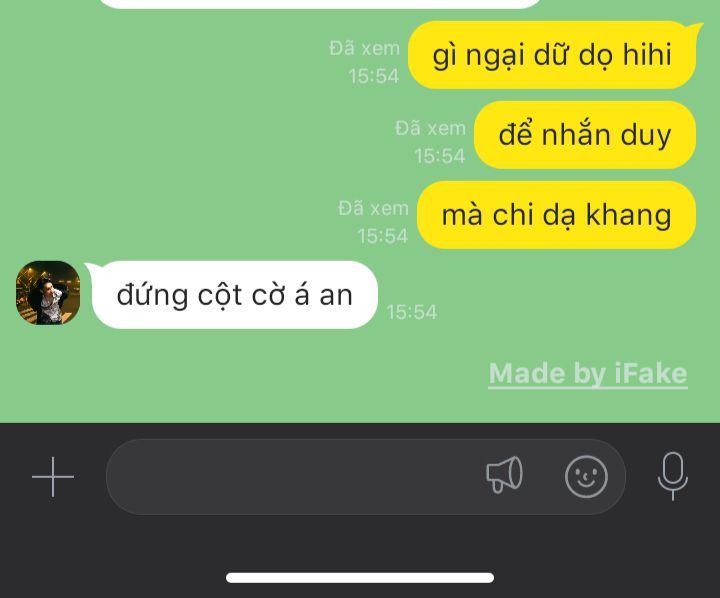The height and width of the screenshot is (598, 720).
Task: Tap the message 'gì ngại dữ dọ hihi'
Action: pyautogui.click(x=552, y=55)
